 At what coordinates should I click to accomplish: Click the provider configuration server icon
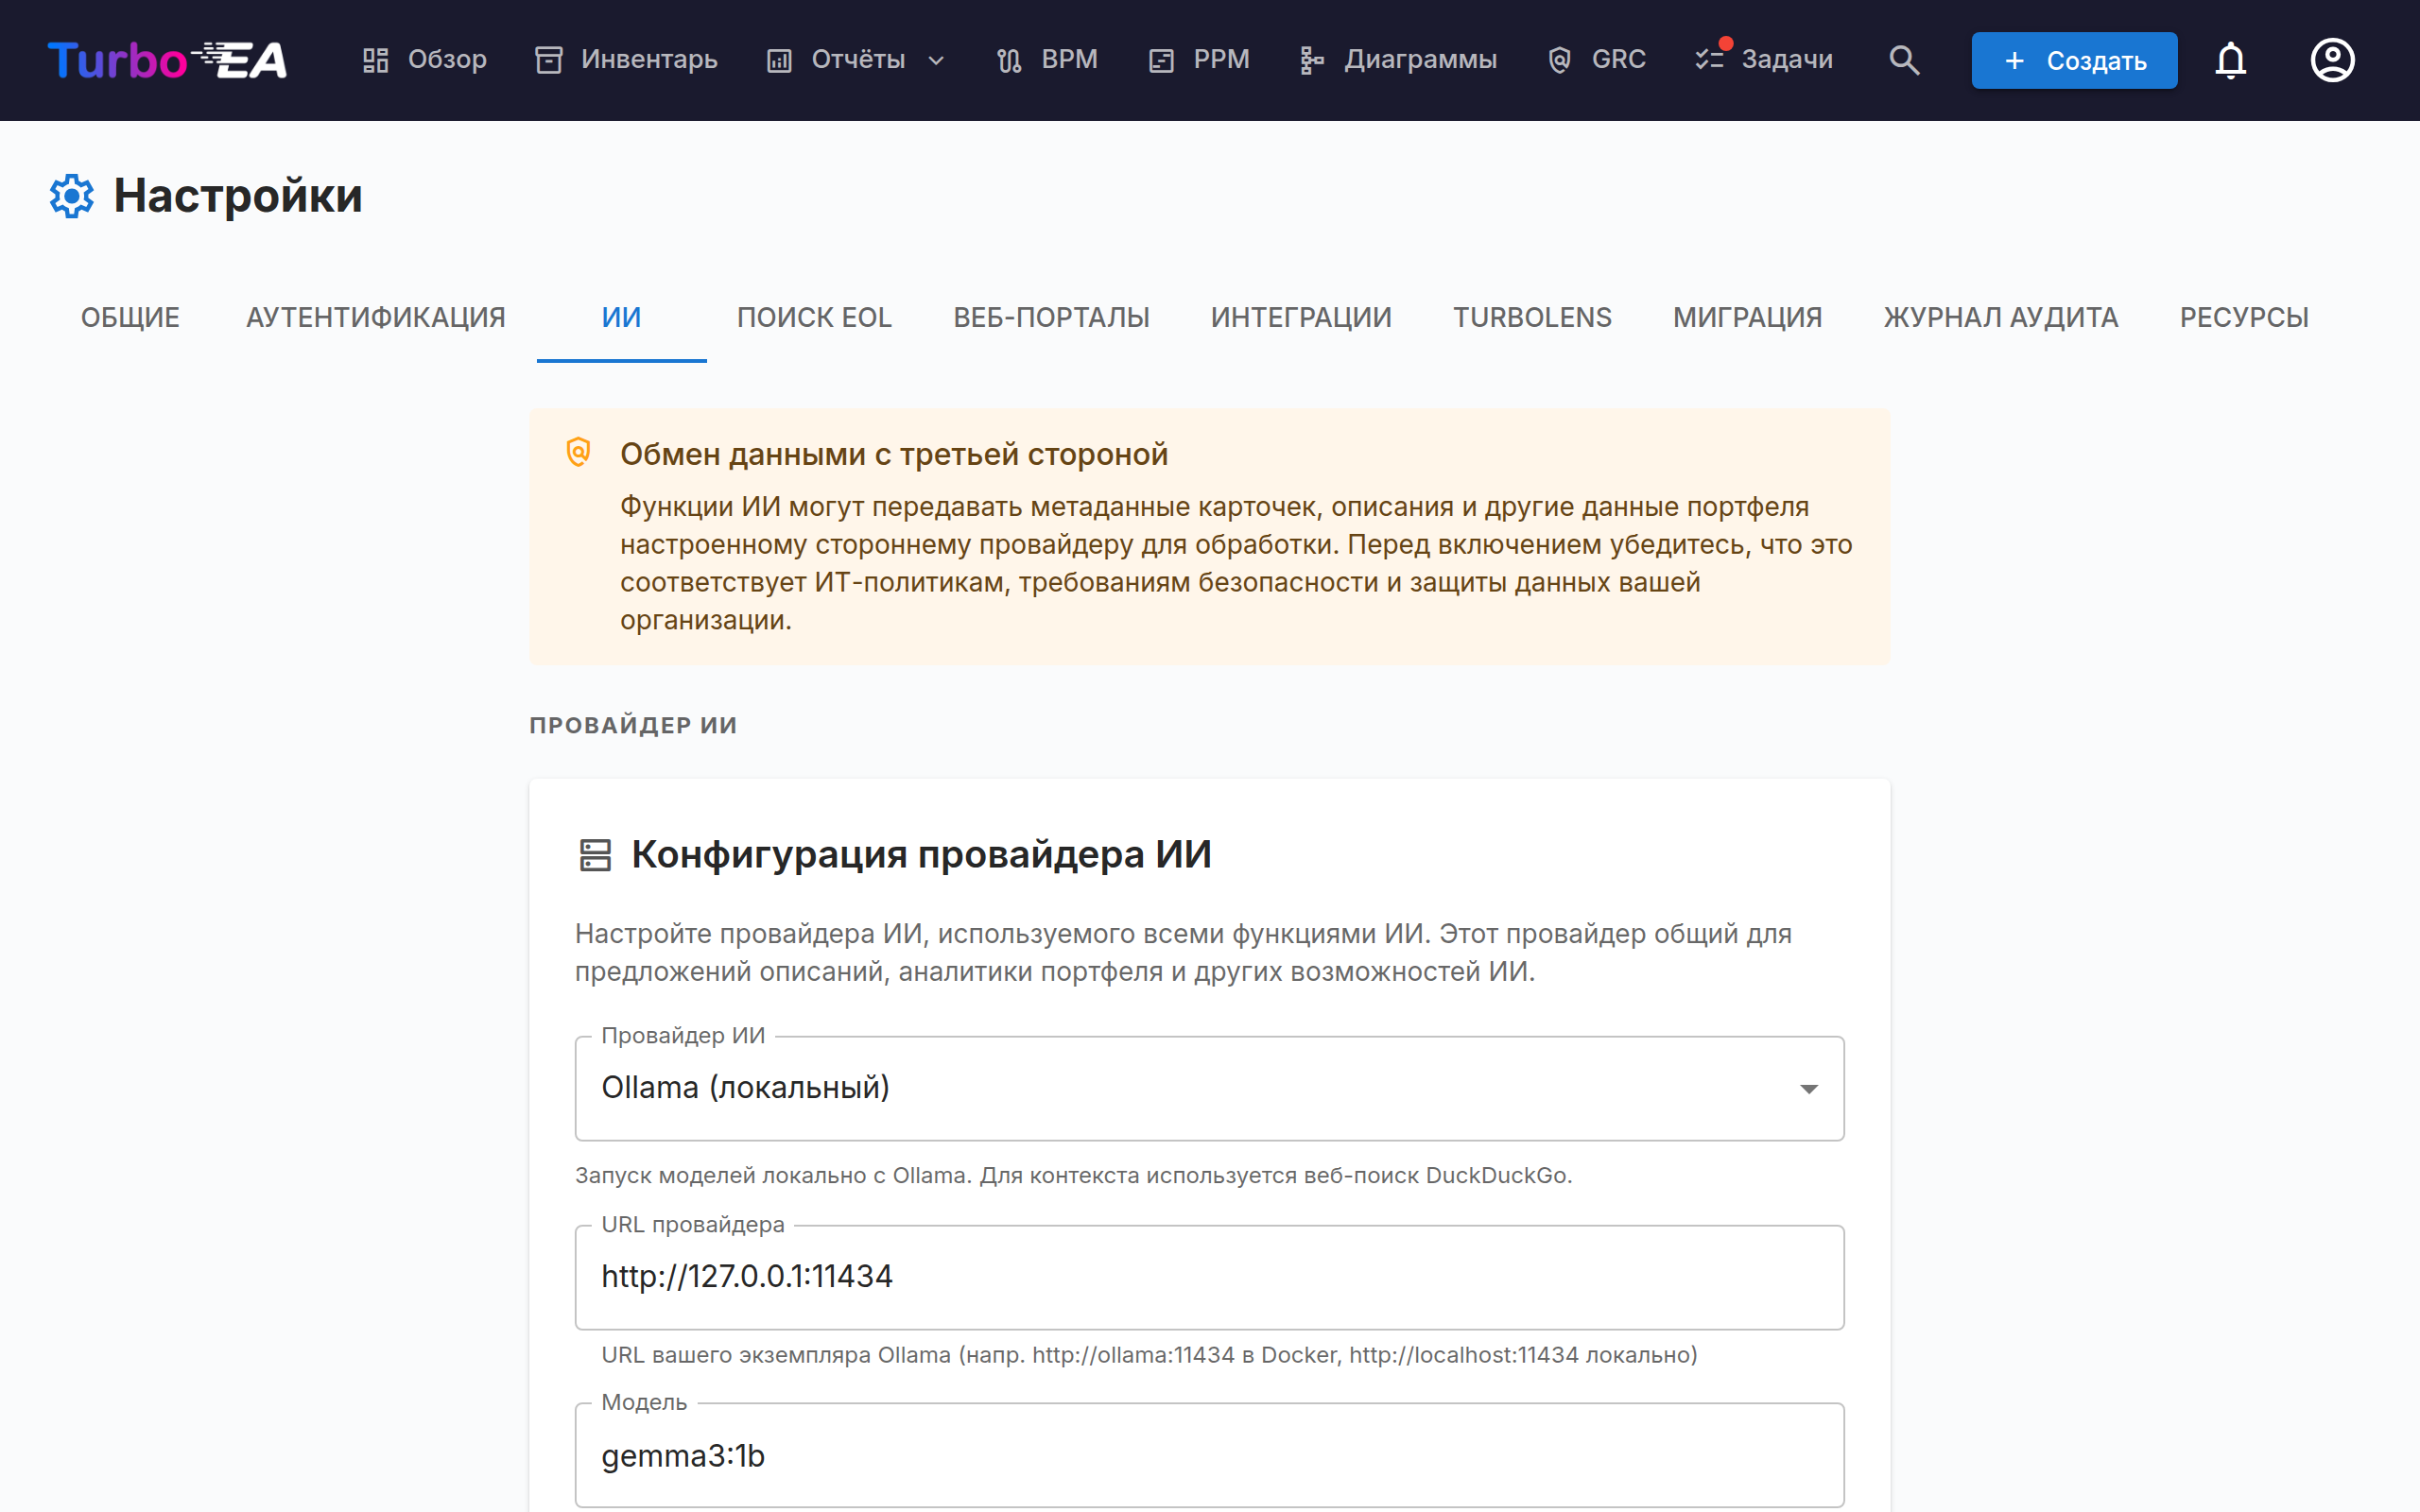(x=595, y=855)
